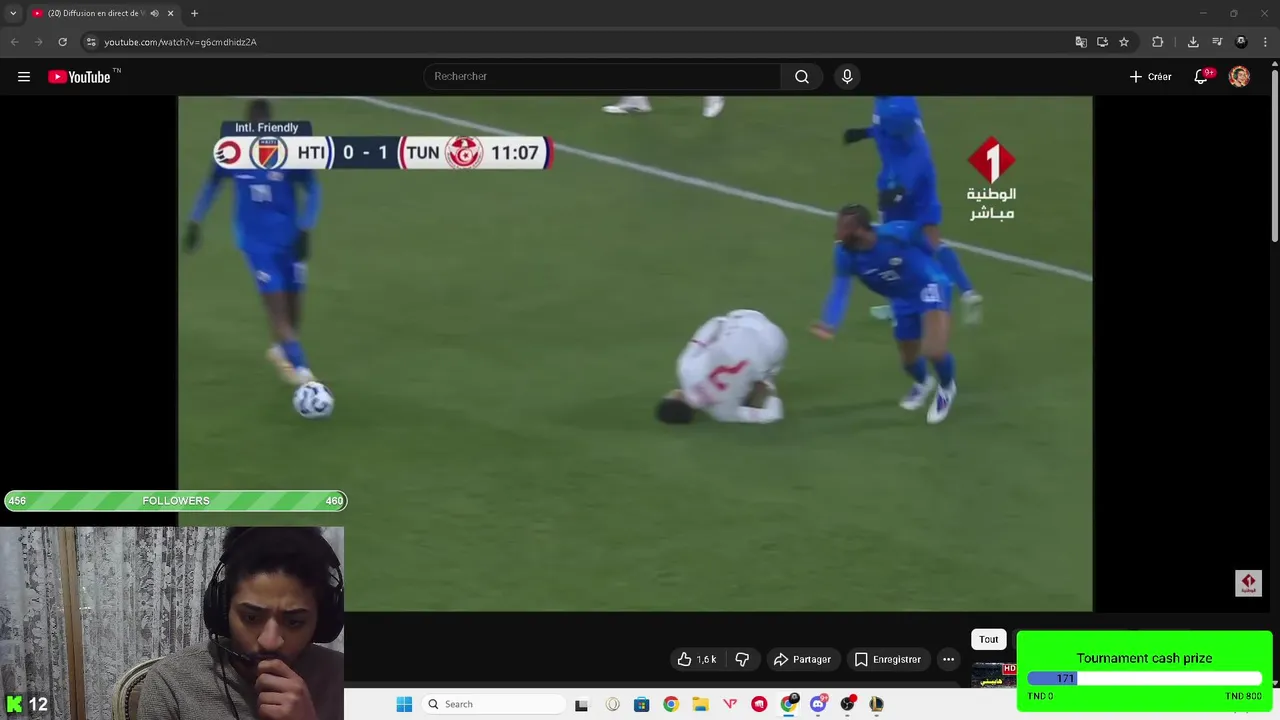Image resolution: width=1280 pixels, height=720 pixels.
Task: Bookmark this page with the star
Action: tap(1124, 42)
